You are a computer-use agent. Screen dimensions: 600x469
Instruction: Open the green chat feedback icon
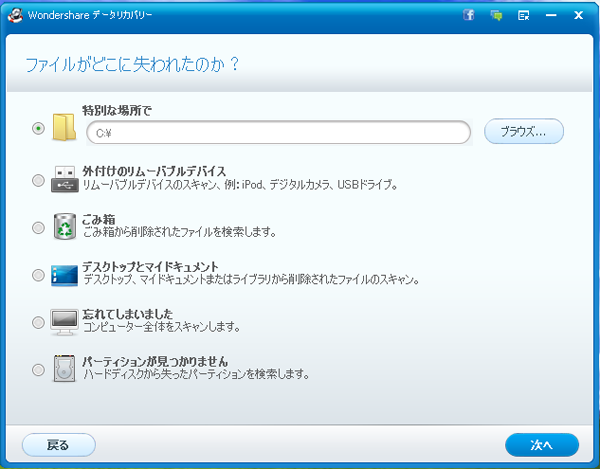(x=496, y=15)
